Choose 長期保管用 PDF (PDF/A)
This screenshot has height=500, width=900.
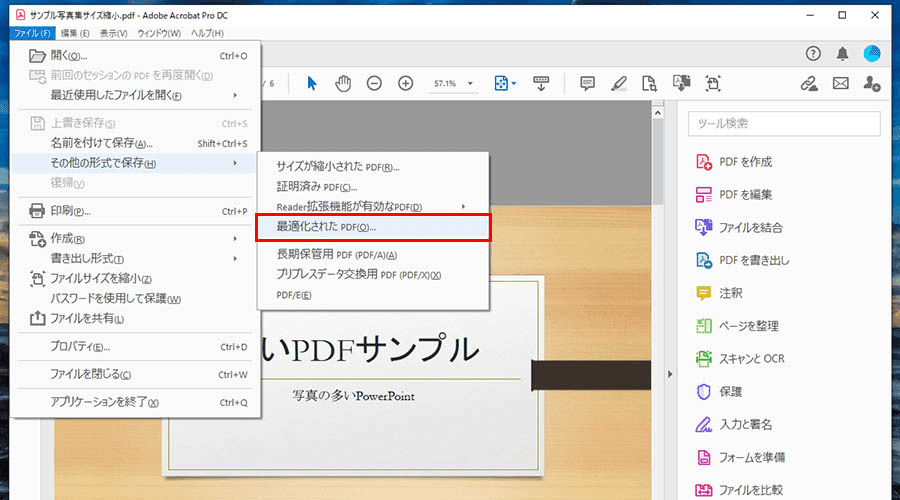[373, 254]
